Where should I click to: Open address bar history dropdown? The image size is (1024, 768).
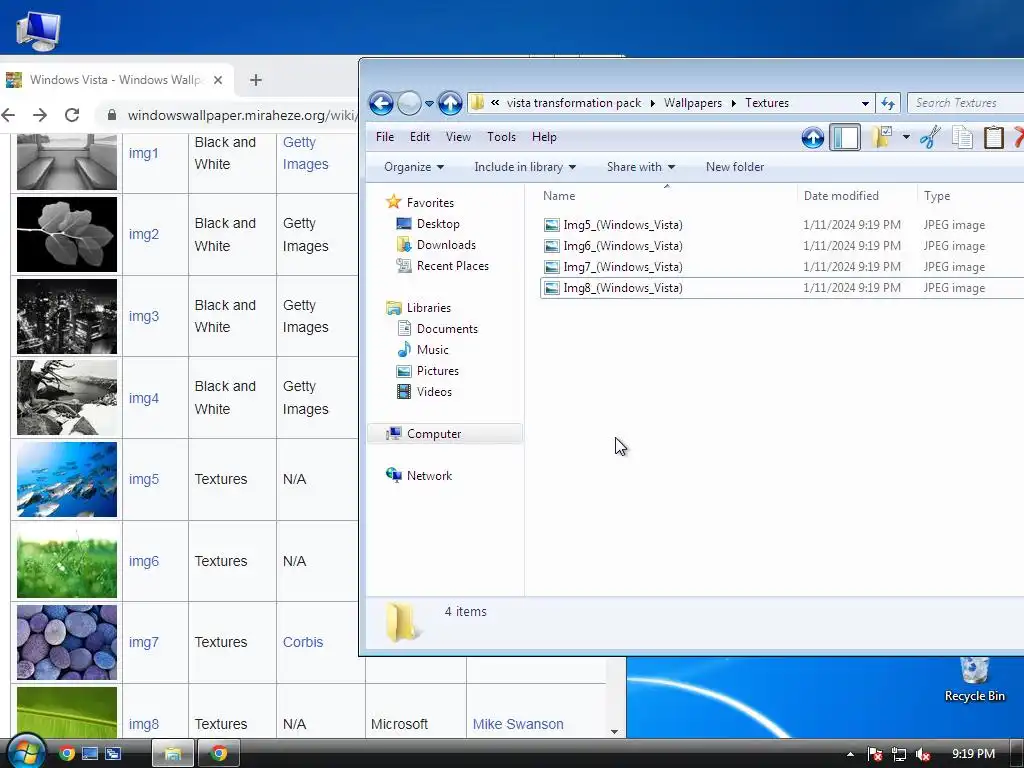[865, 103]
